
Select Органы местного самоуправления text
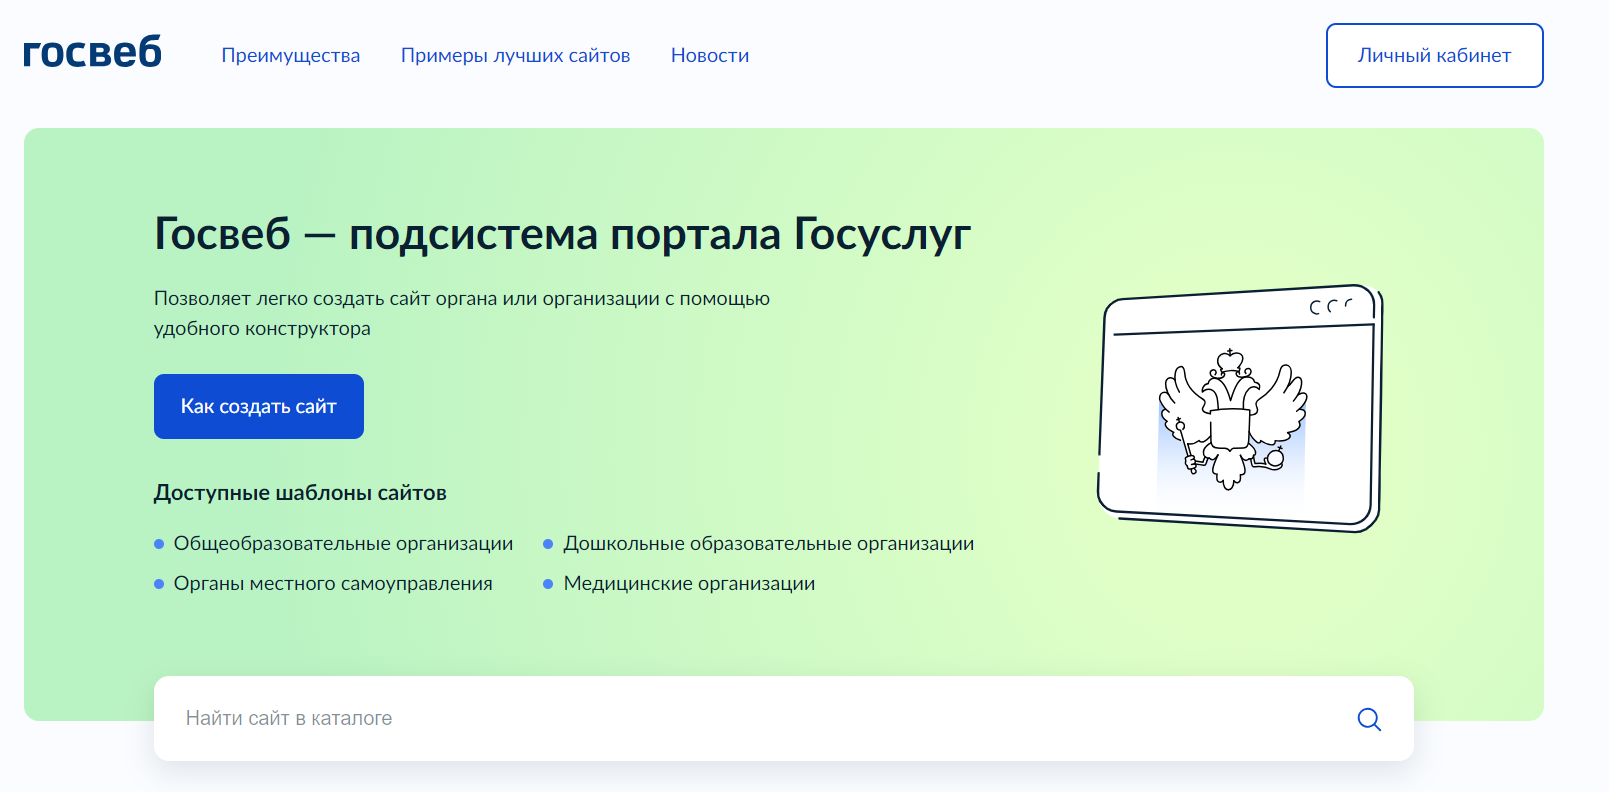(x=333, y=583)
